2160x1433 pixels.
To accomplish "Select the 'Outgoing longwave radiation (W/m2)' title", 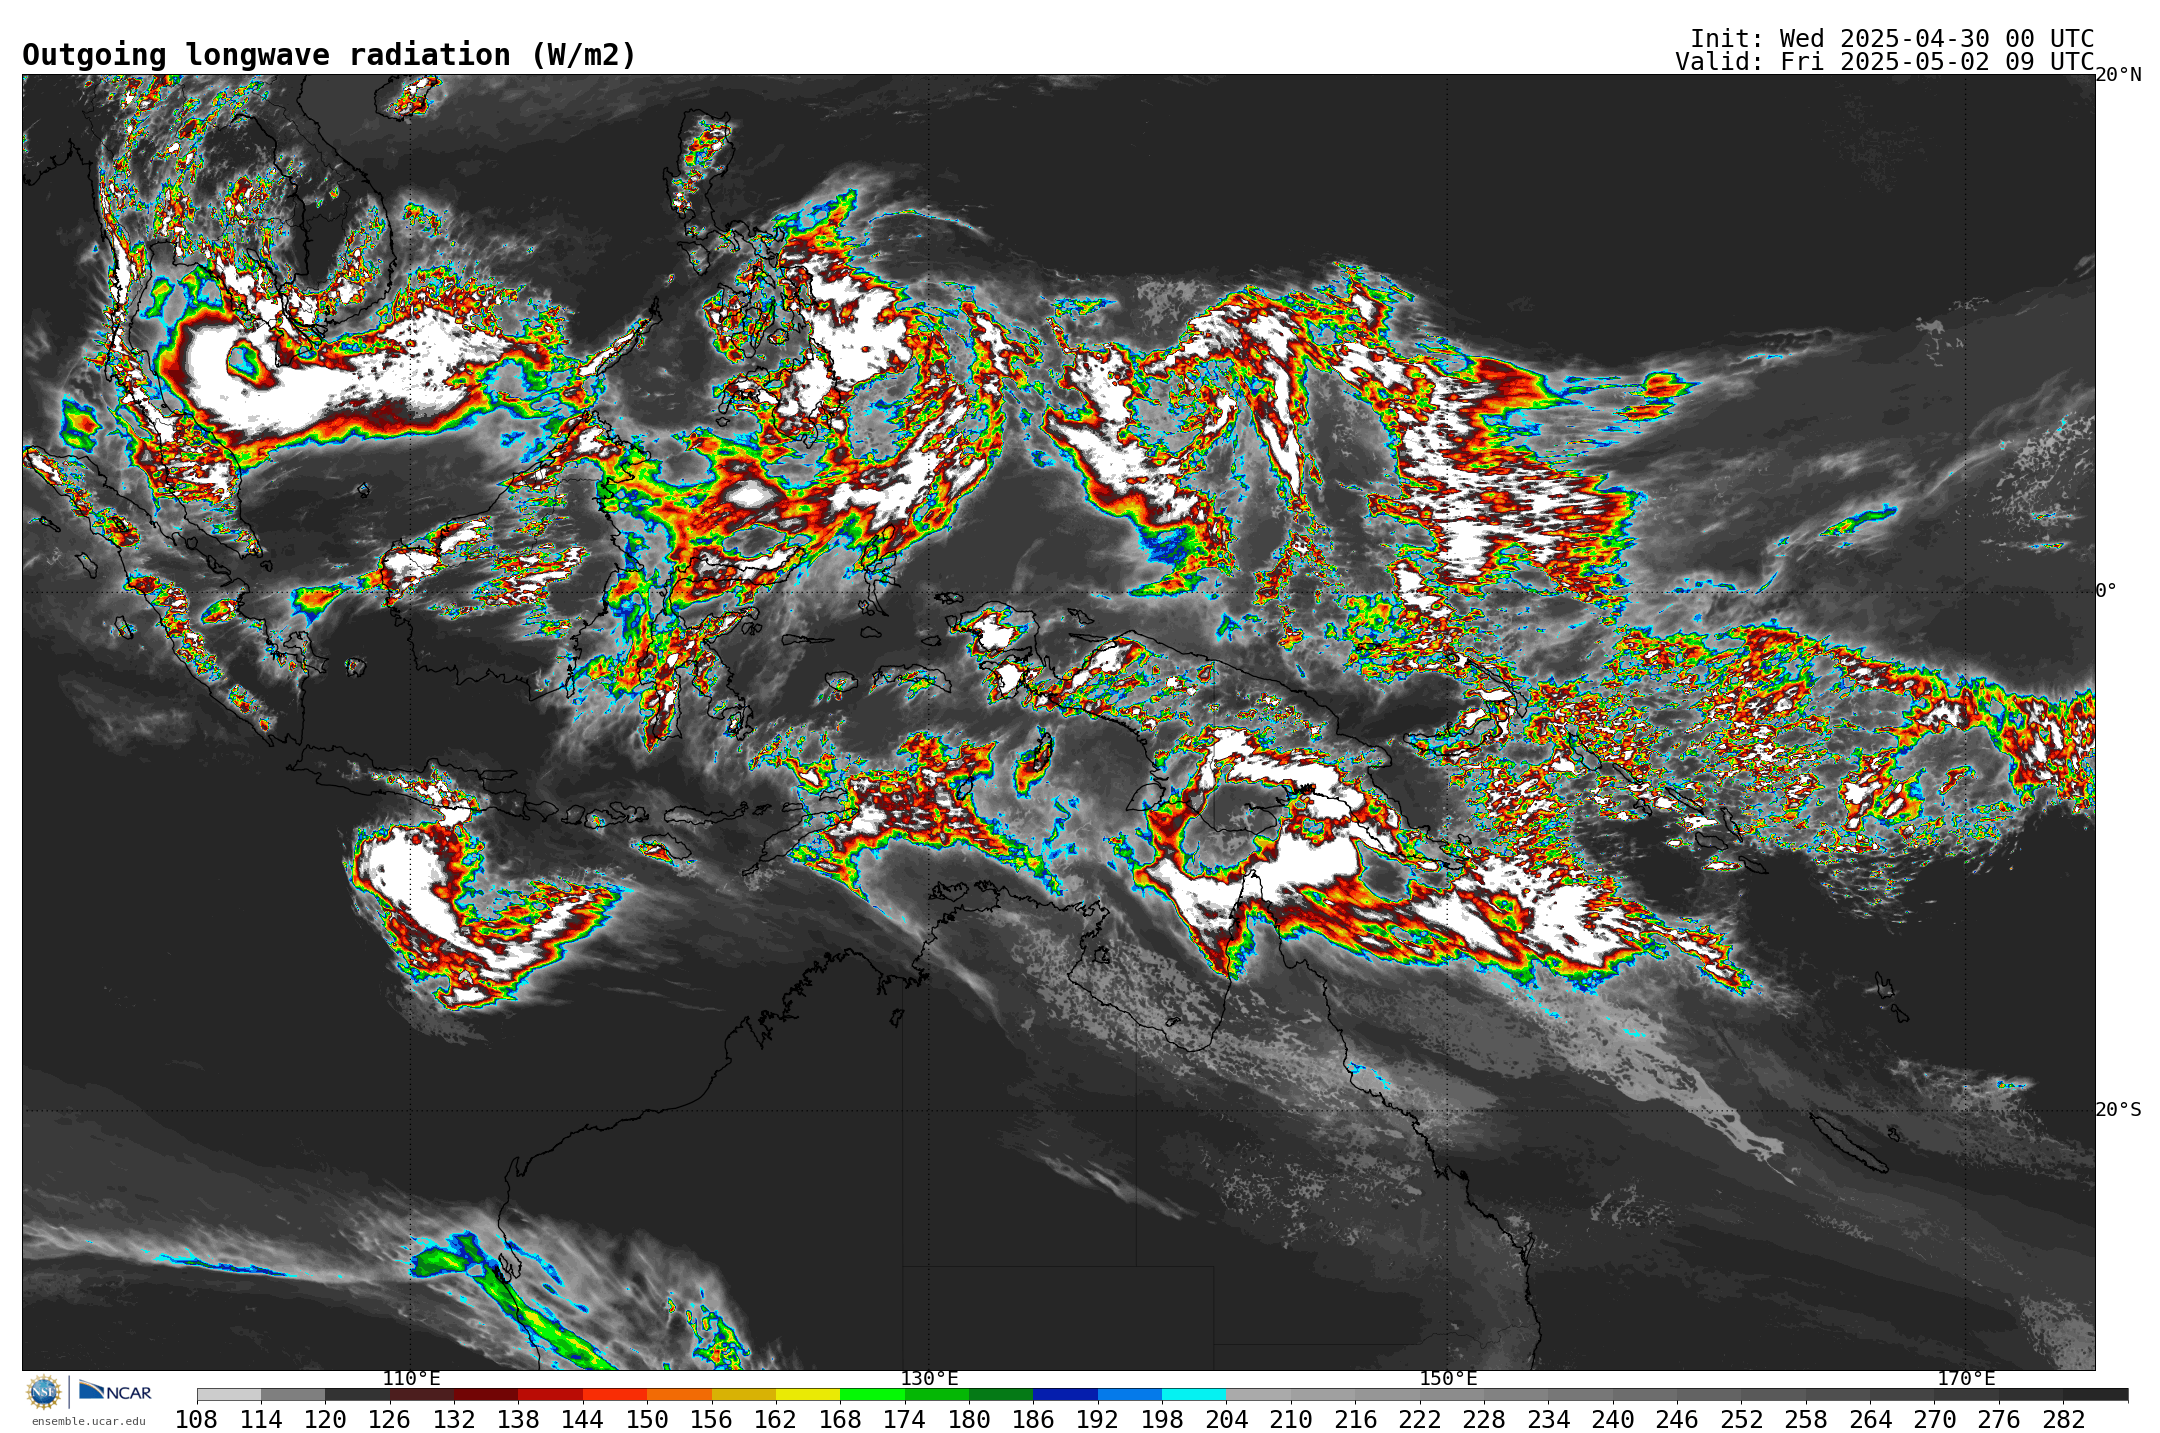I will coord(329,55).
